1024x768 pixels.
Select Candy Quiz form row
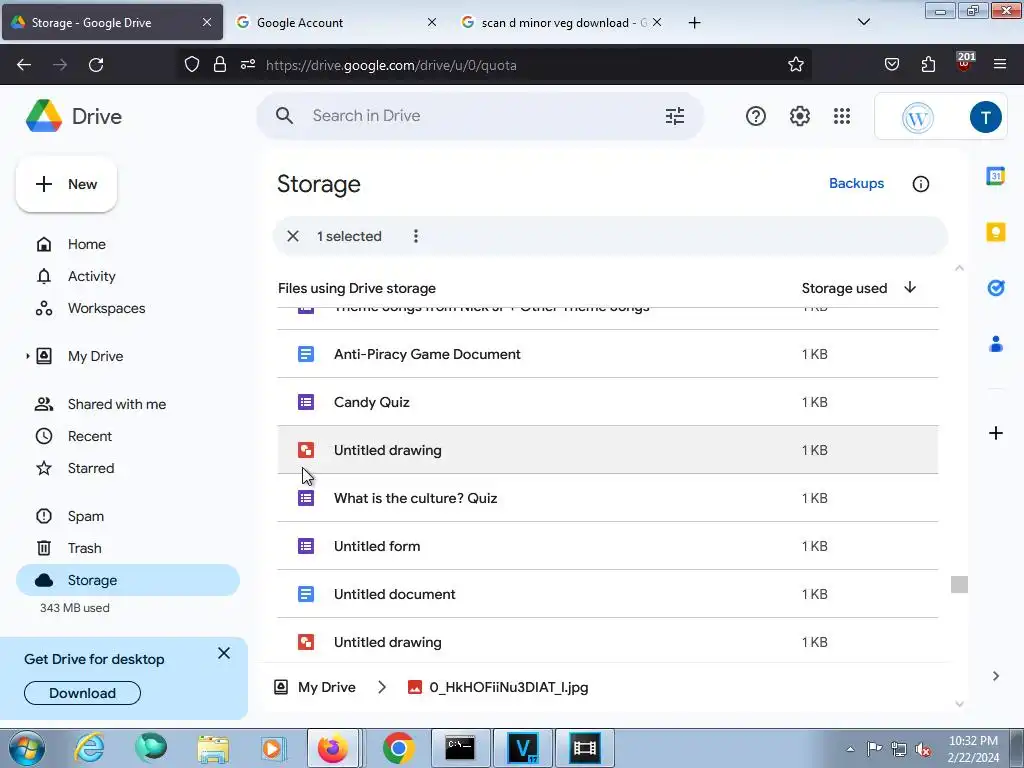pos(608,402)
